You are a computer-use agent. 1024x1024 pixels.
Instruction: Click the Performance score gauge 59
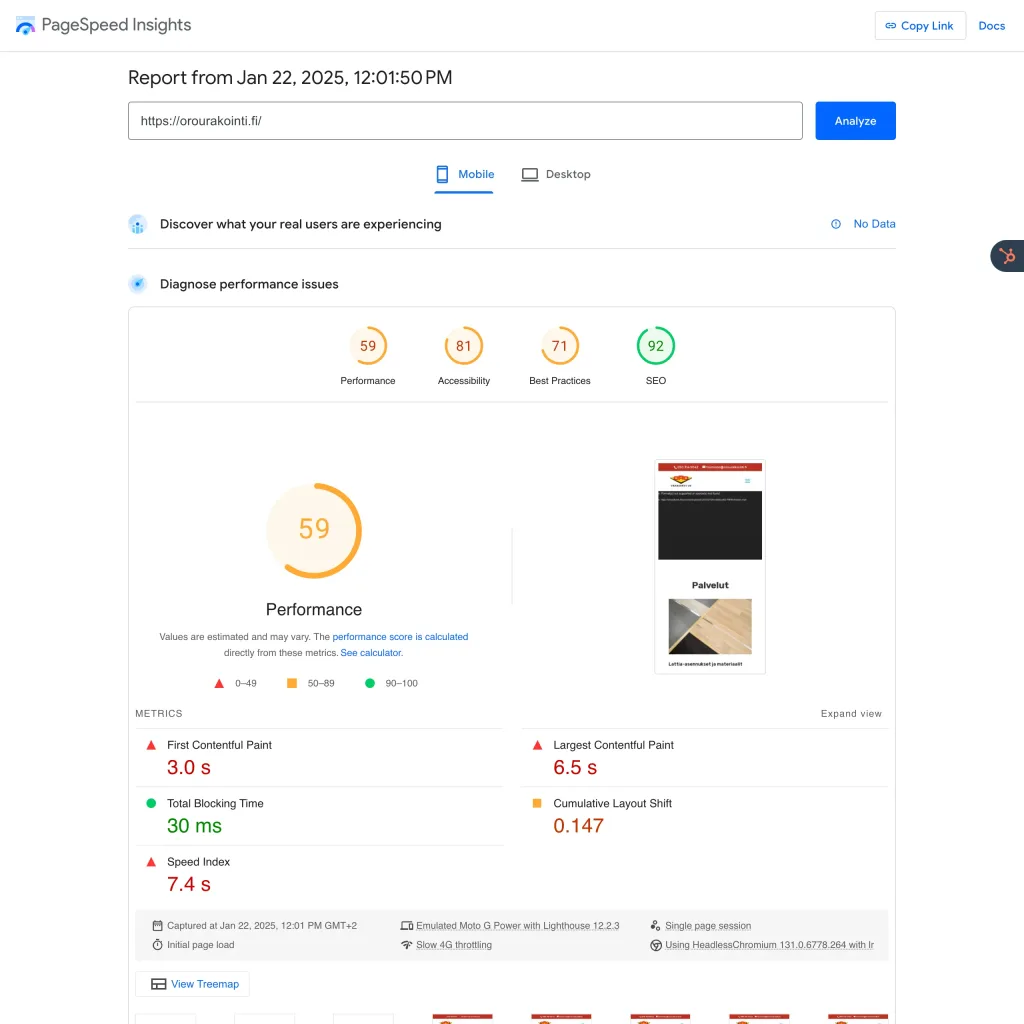pyautogui.click(x=368, y=347)
